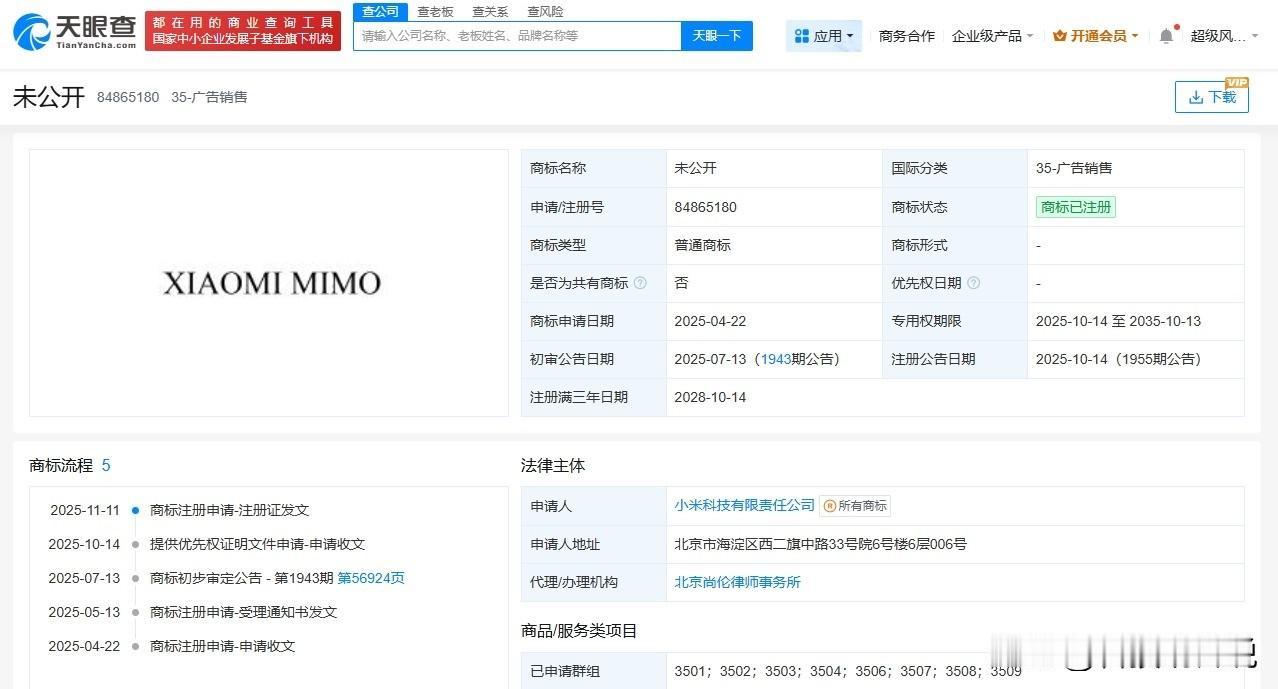
Task: Open the 超级风… user account menu
Action: (1225, 36)
